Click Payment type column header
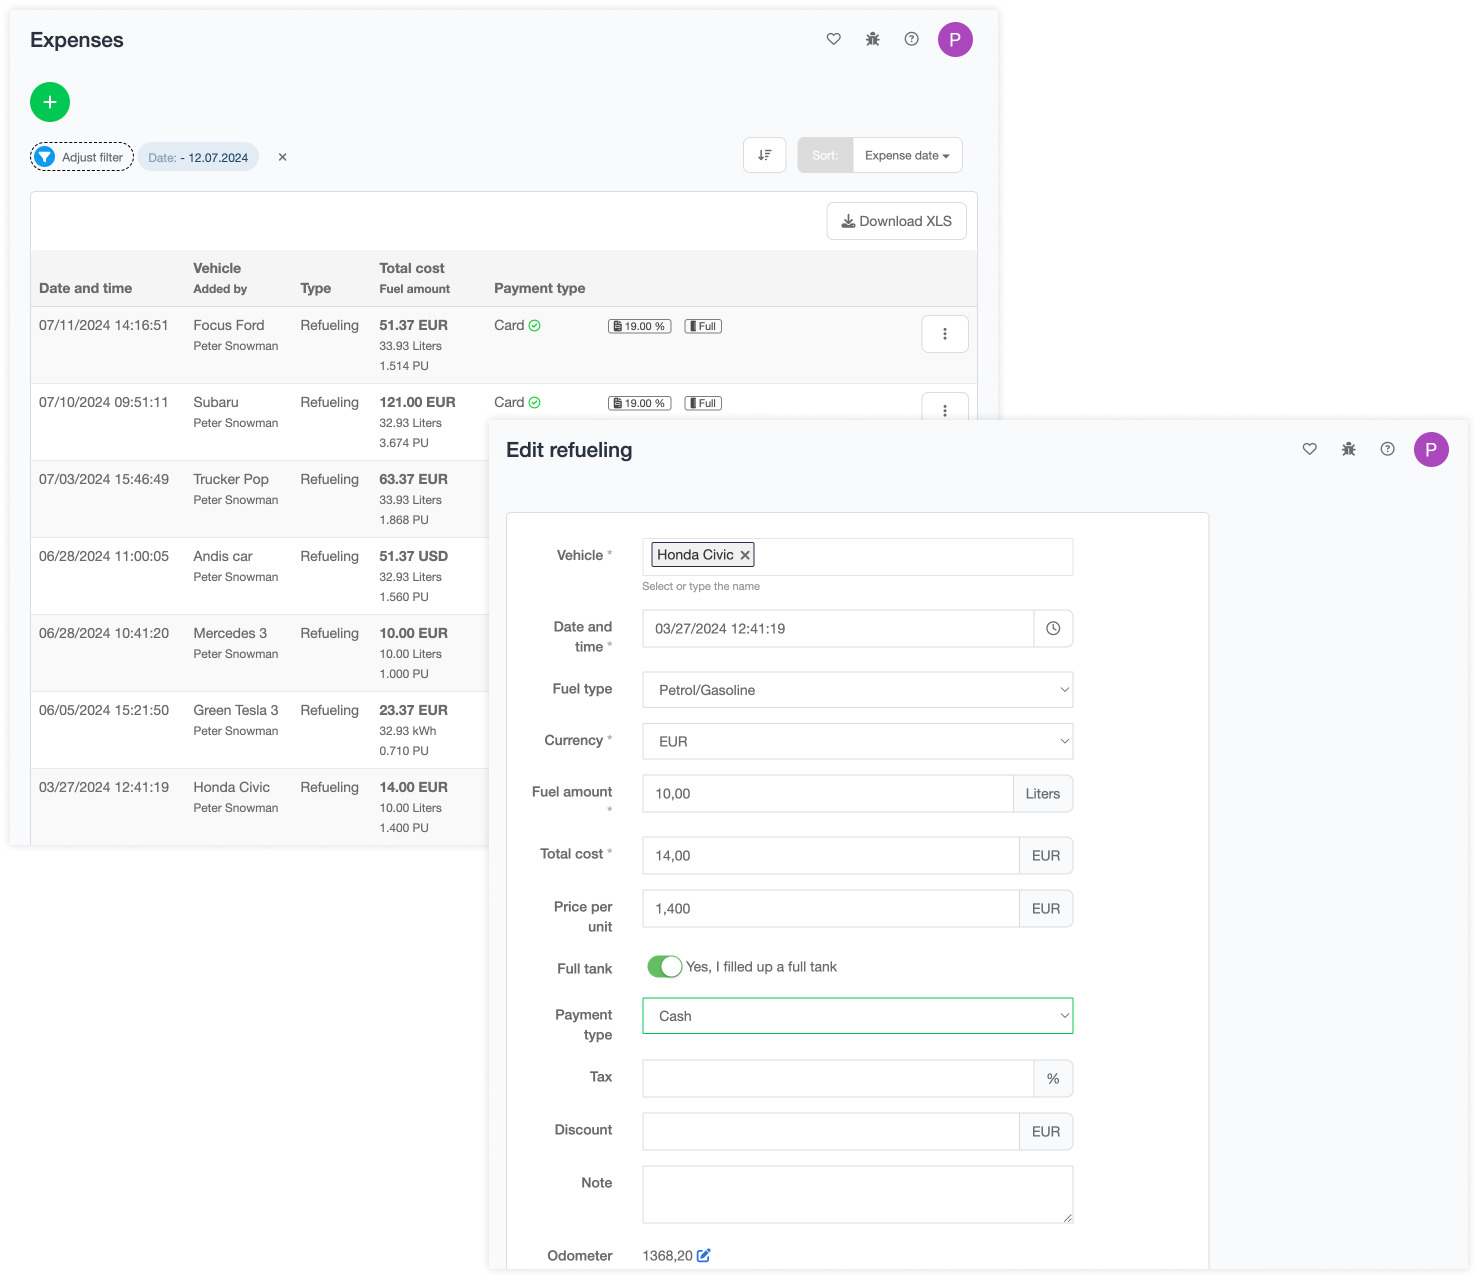Viewport: 1478px width, 1279px height. pos(540,288)
